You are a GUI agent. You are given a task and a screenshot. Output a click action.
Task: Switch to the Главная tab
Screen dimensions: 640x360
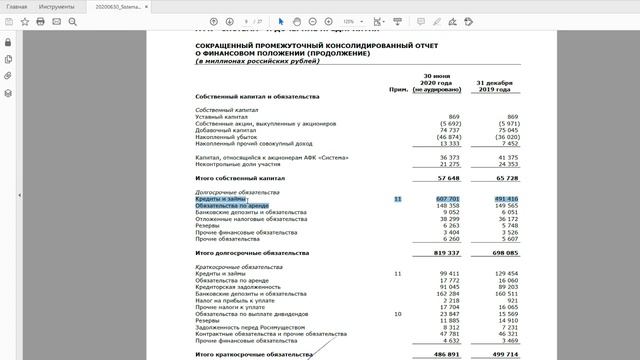(x=17, y=7)
